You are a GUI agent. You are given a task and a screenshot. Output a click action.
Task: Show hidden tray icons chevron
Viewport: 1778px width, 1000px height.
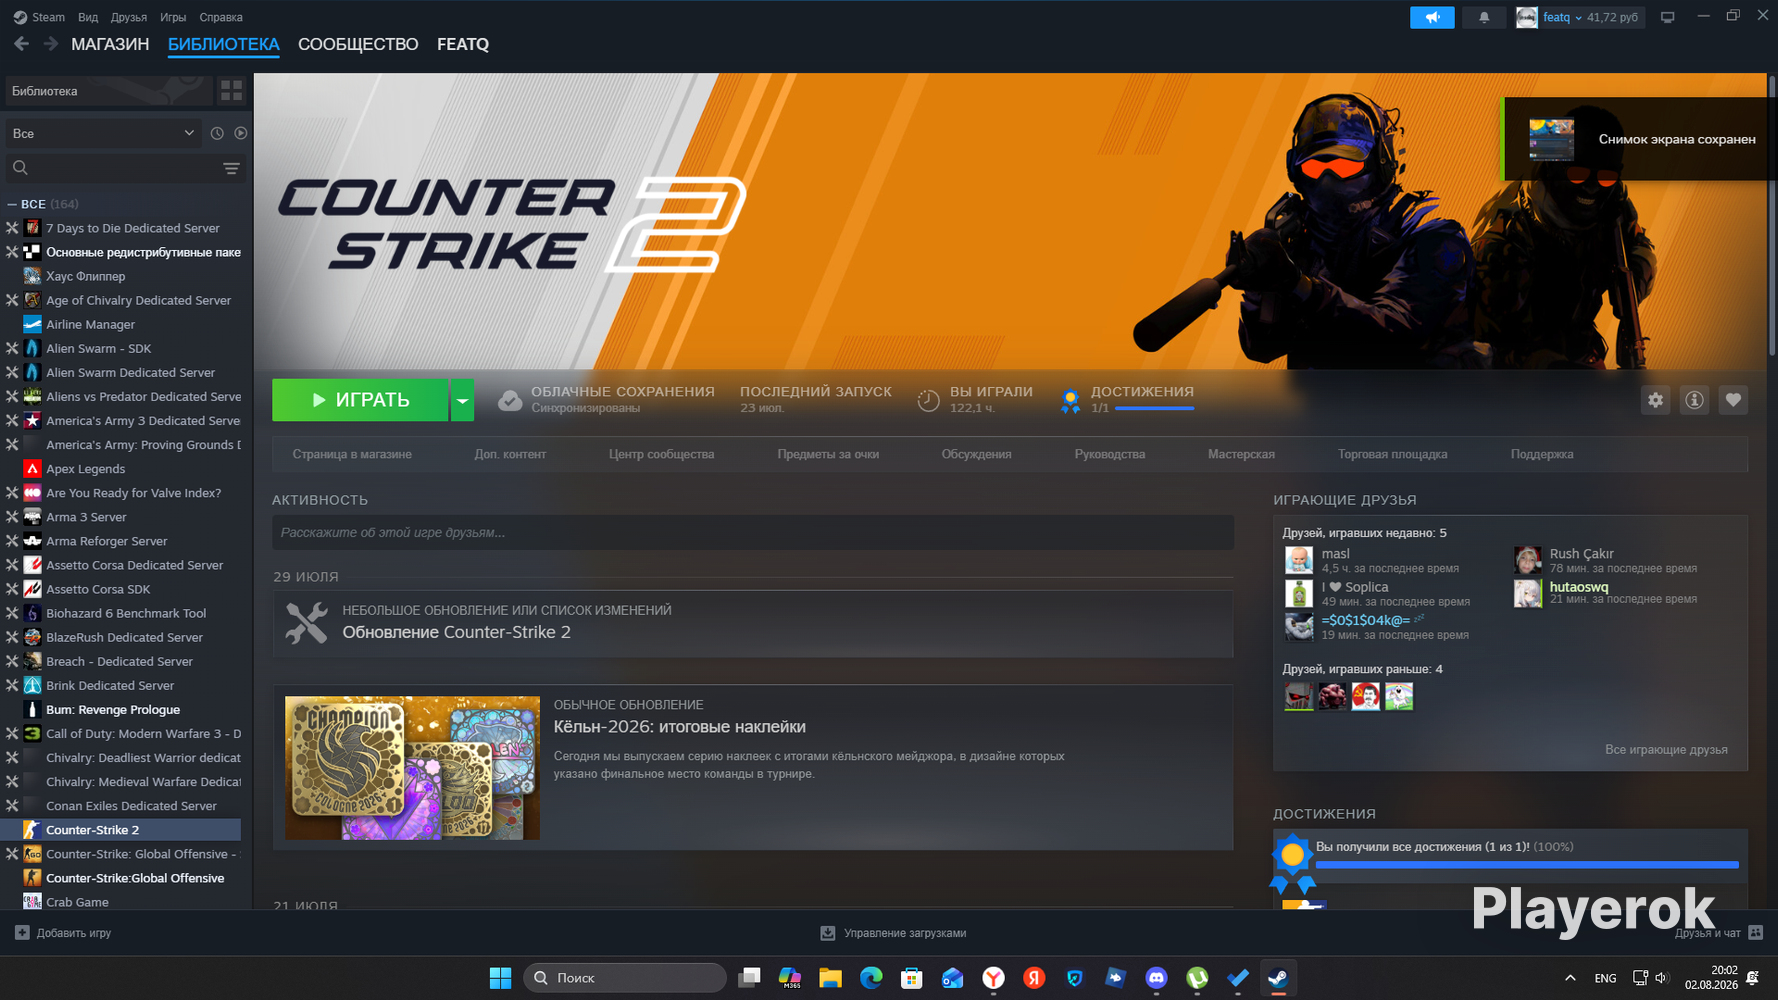pyautogui.click(x=1570, y=978)
